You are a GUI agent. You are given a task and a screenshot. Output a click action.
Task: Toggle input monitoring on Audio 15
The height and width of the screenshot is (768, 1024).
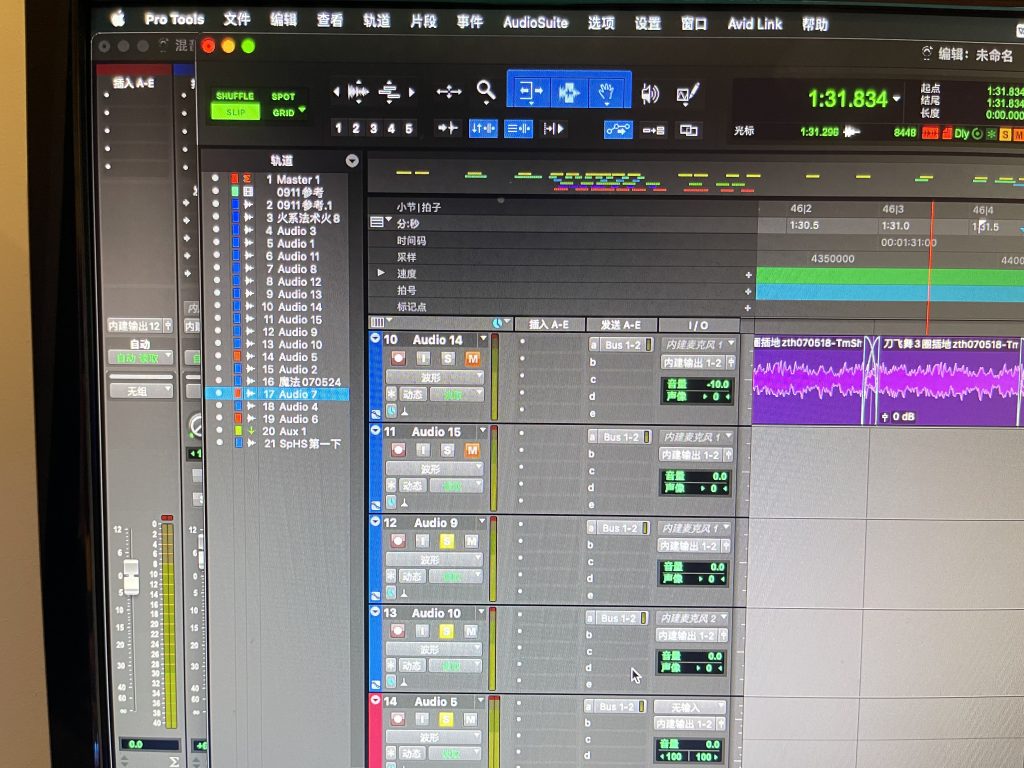(423, 450)
